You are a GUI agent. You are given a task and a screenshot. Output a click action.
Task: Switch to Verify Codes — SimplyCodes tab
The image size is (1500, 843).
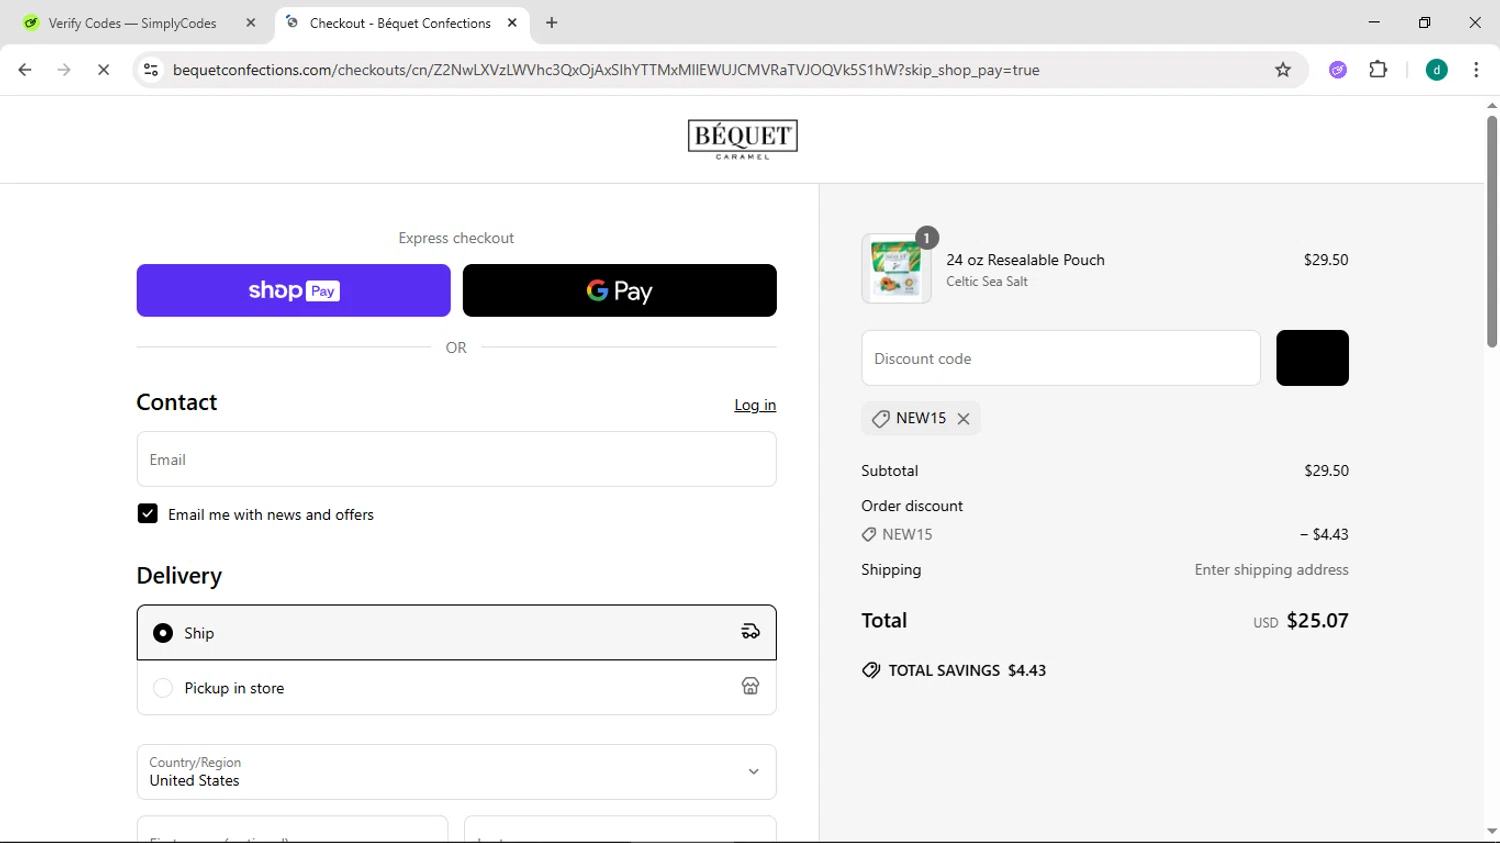pyautogui.click(x=132, y=23)
